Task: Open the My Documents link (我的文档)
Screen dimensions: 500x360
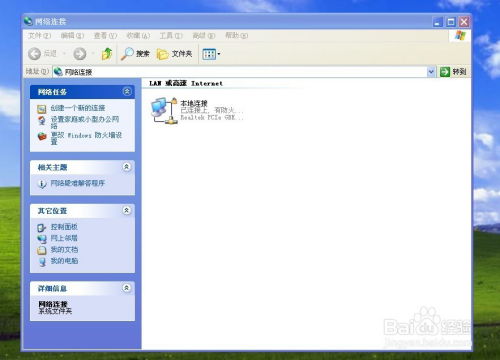Action: click(64, 250)
